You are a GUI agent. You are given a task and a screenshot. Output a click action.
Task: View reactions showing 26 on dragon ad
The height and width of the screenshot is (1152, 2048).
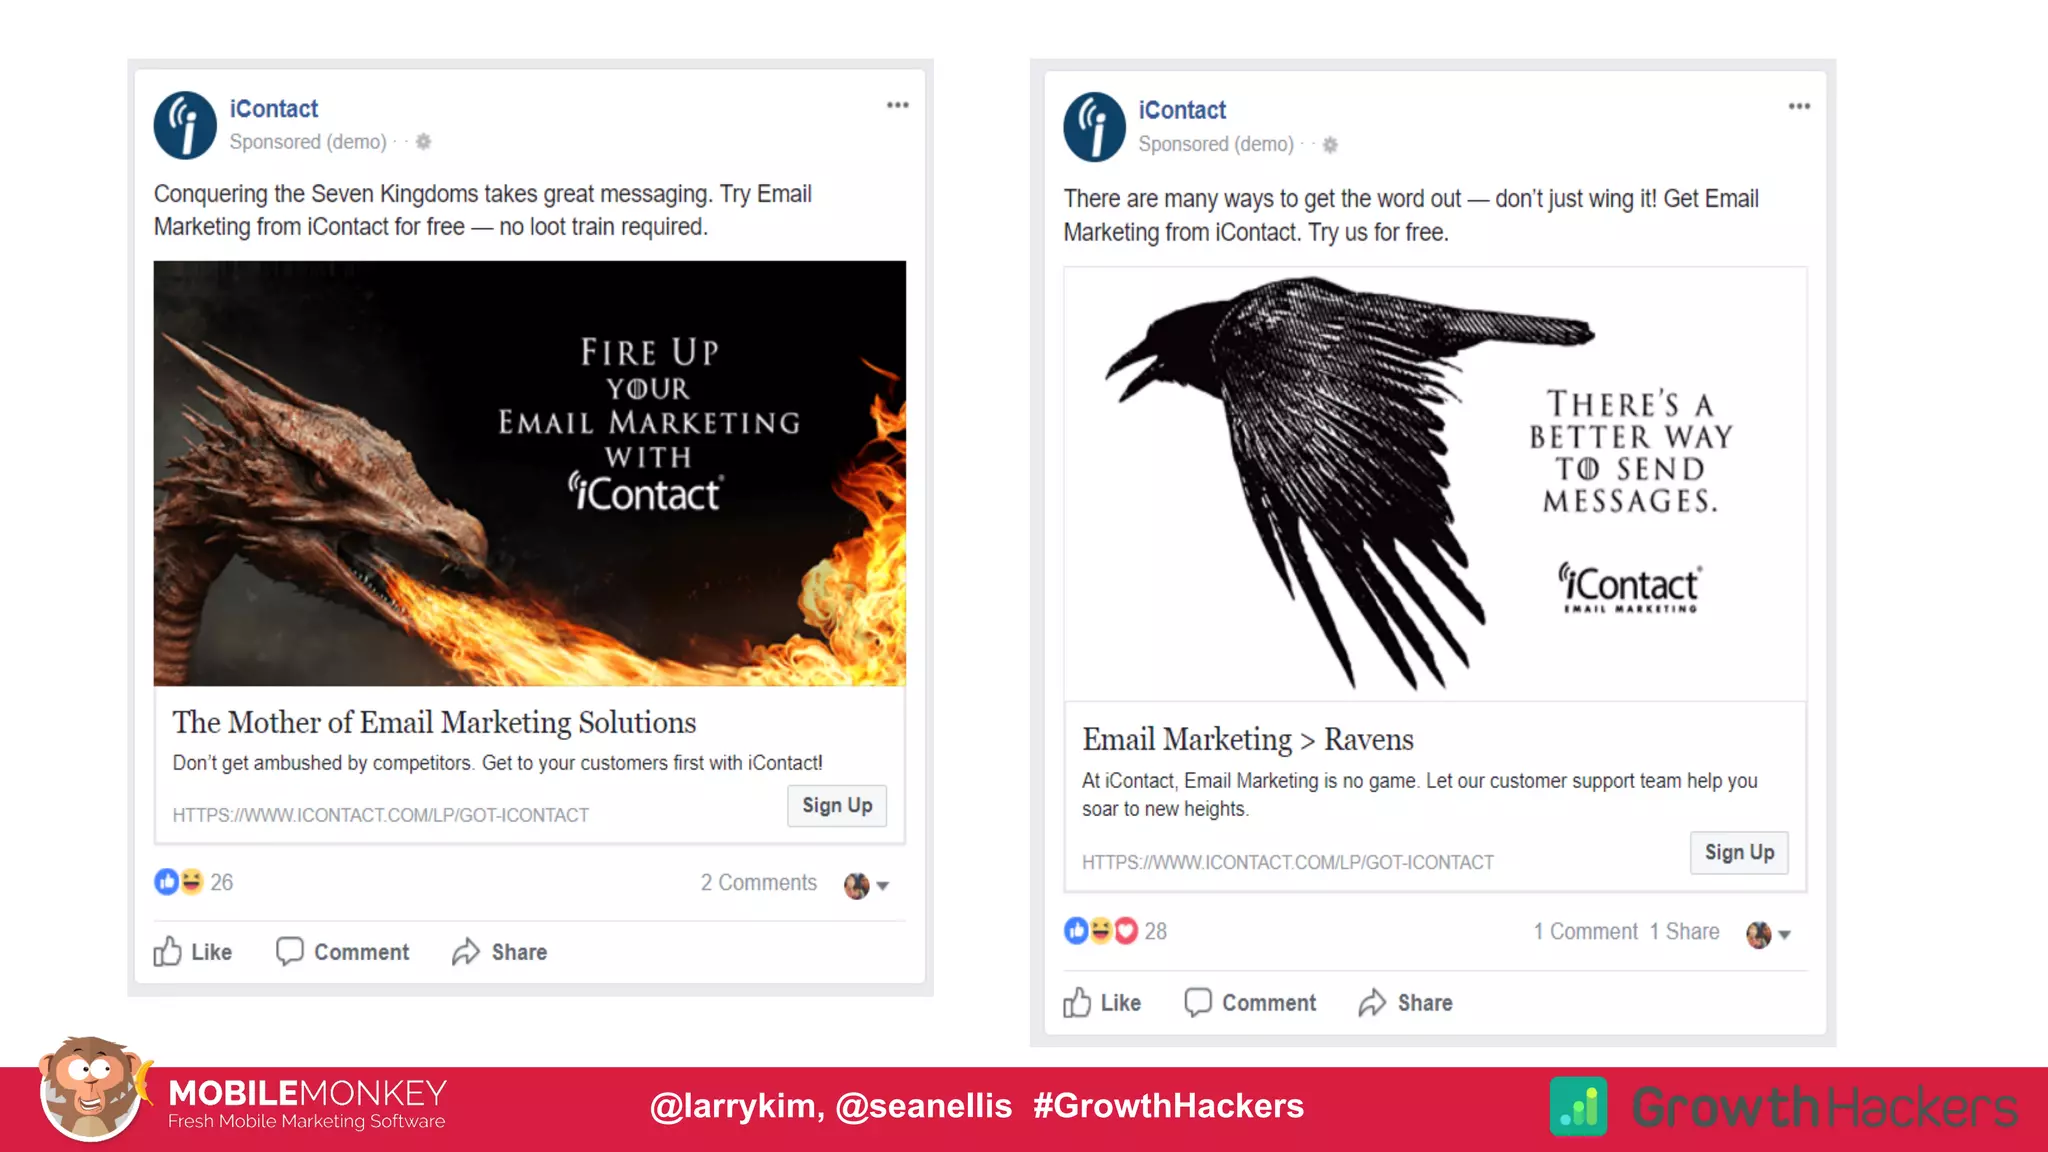[x=193, y=882]
